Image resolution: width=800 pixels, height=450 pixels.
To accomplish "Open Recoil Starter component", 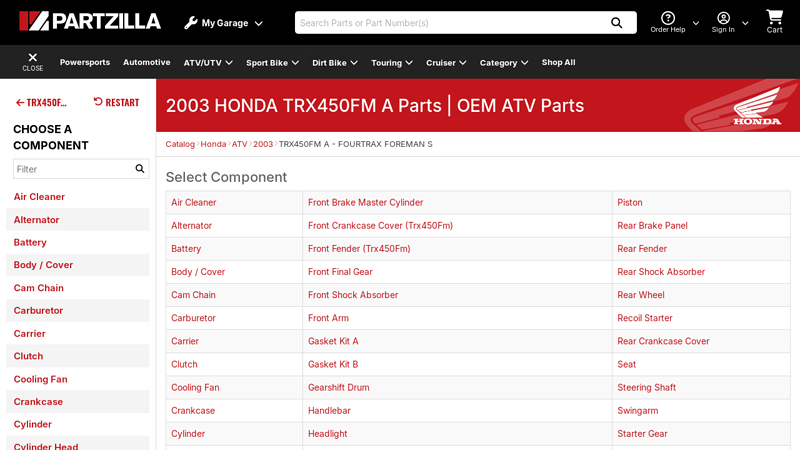I will 645,318.
